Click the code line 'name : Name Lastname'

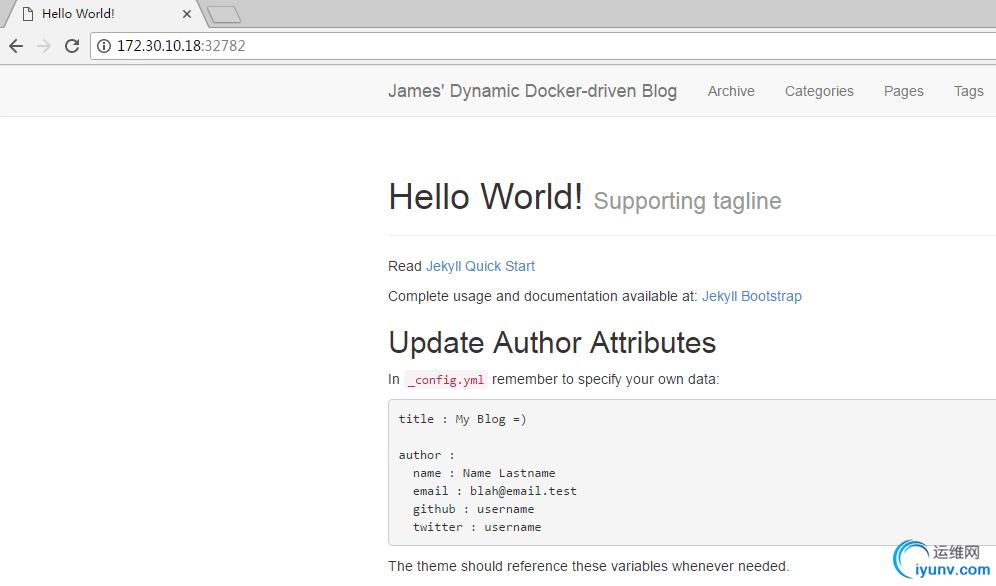pos(484,473)
